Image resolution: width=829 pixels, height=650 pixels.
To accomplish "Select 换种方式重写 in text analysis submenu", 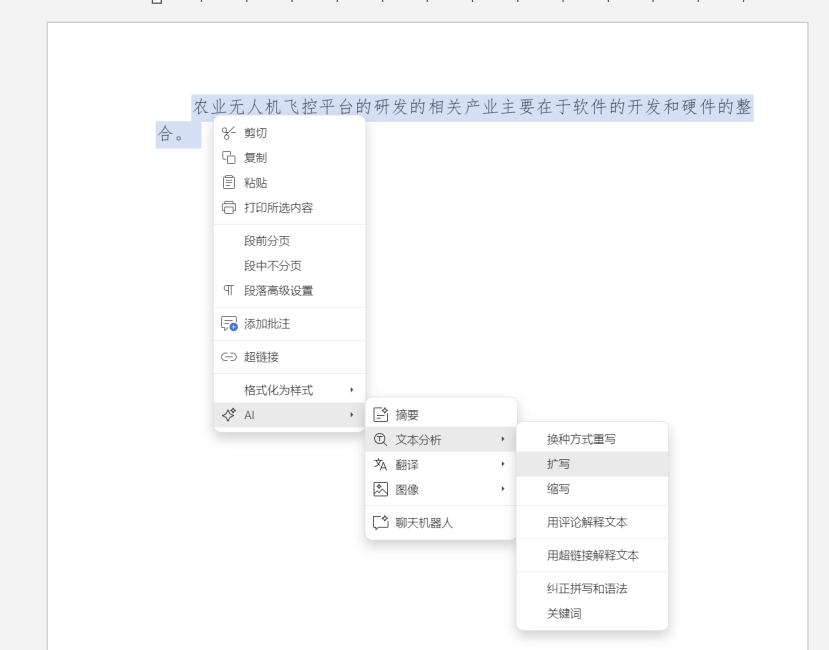I will (x=592, y=439).
